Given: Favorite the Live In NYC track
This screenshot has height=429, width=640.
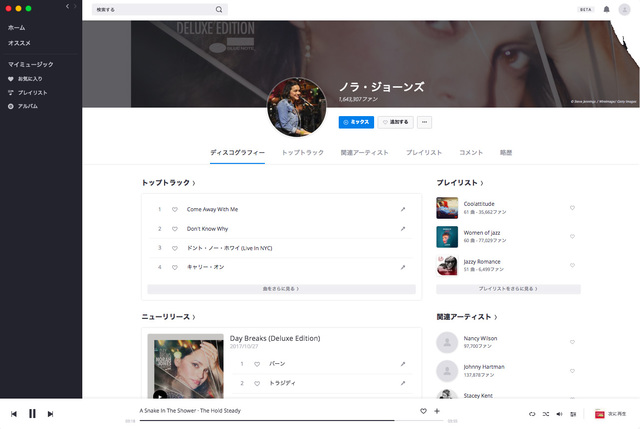Looking at the screenshot, I should 175,248.
